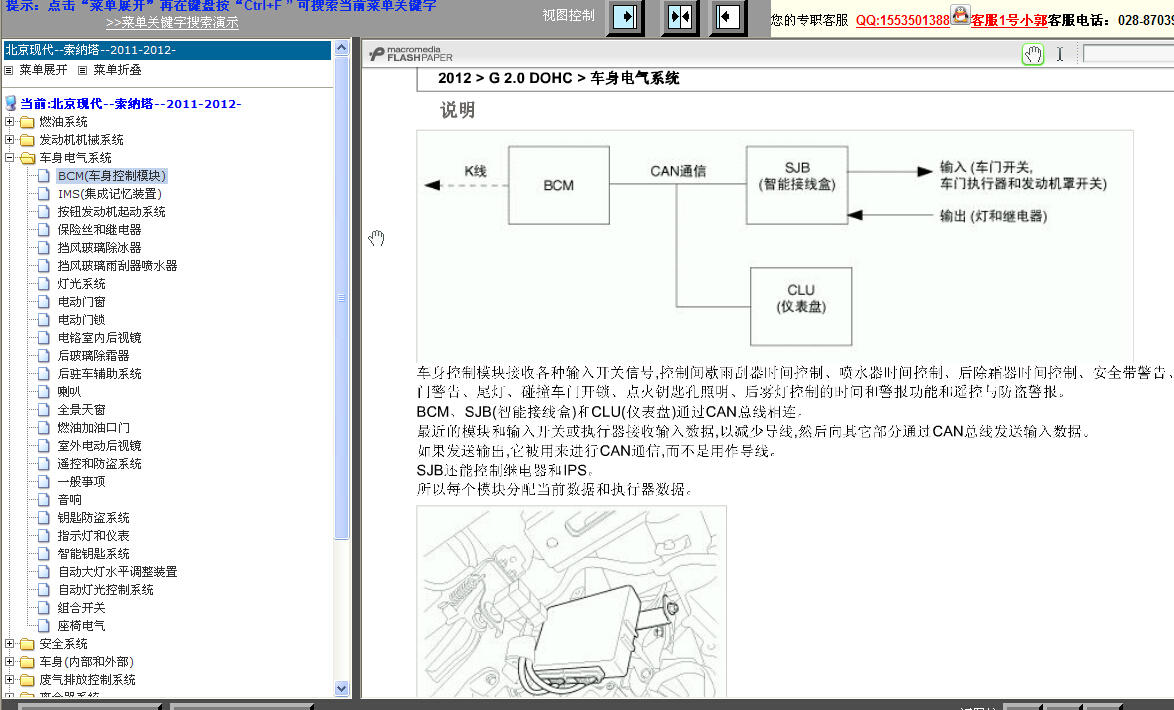
Task: Click the BCM CAN communication block diagram
Action: [775, 246]
